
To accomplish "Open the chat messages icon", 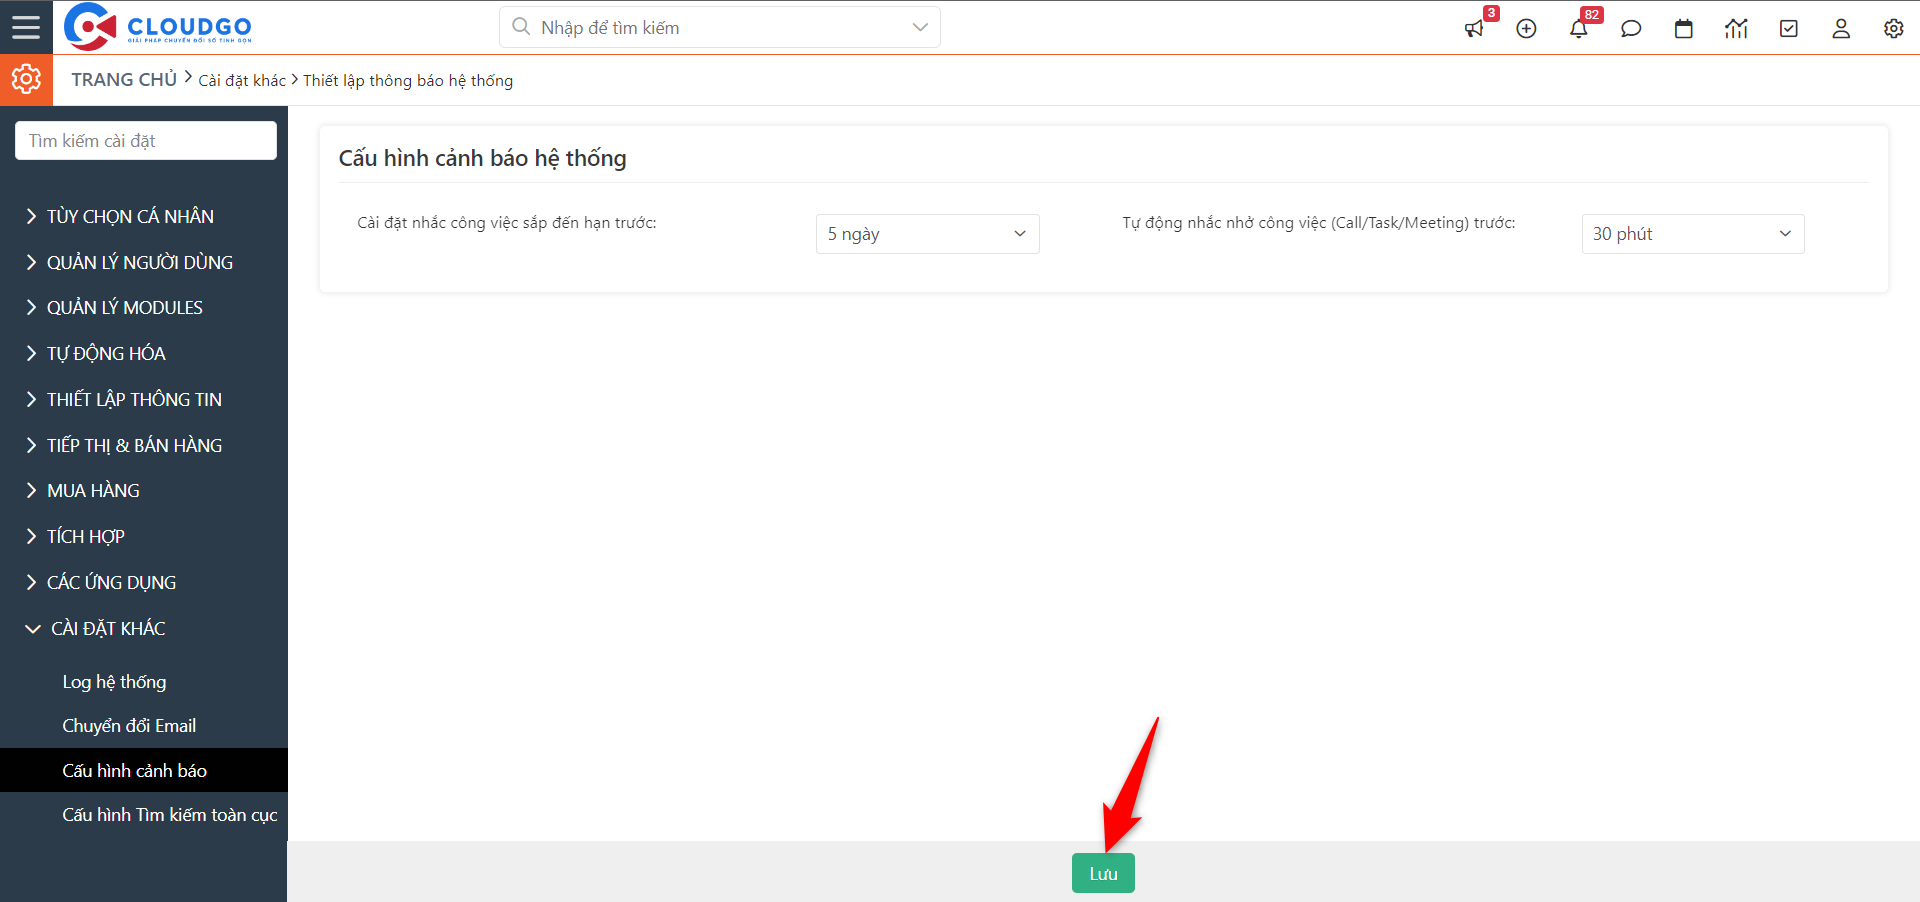I will click(1631, 28).
